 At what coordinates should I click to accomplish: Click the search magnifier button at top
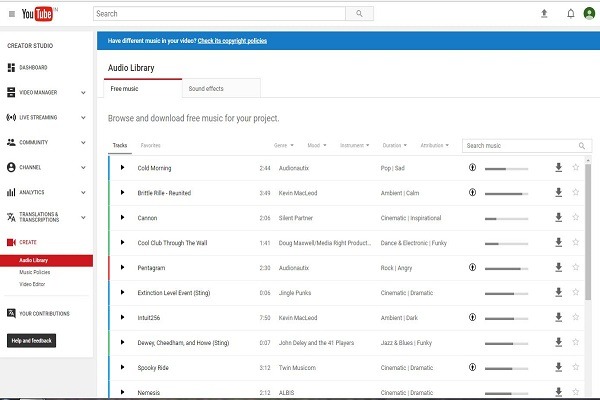pos(359,14)
